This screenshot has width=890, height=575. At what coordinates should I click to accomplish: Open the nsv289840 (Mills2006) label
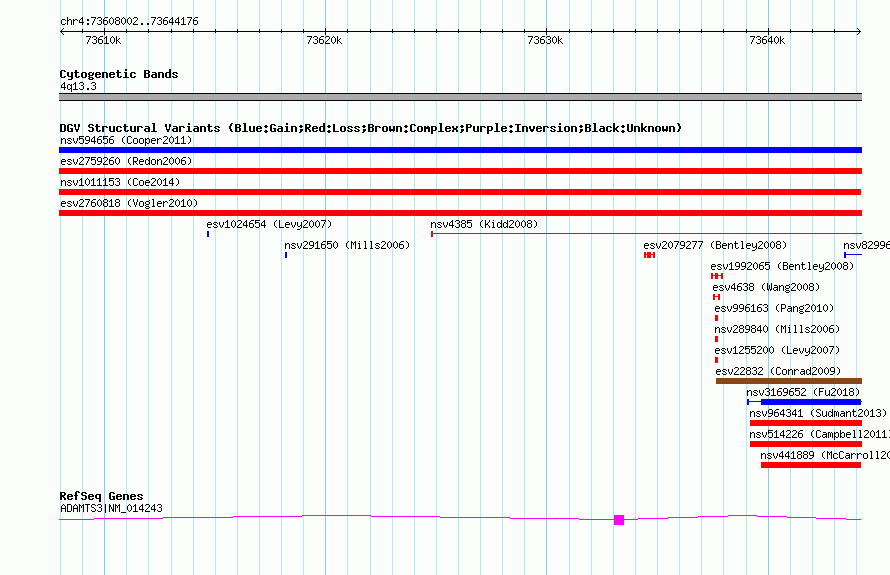coord(777,329)
